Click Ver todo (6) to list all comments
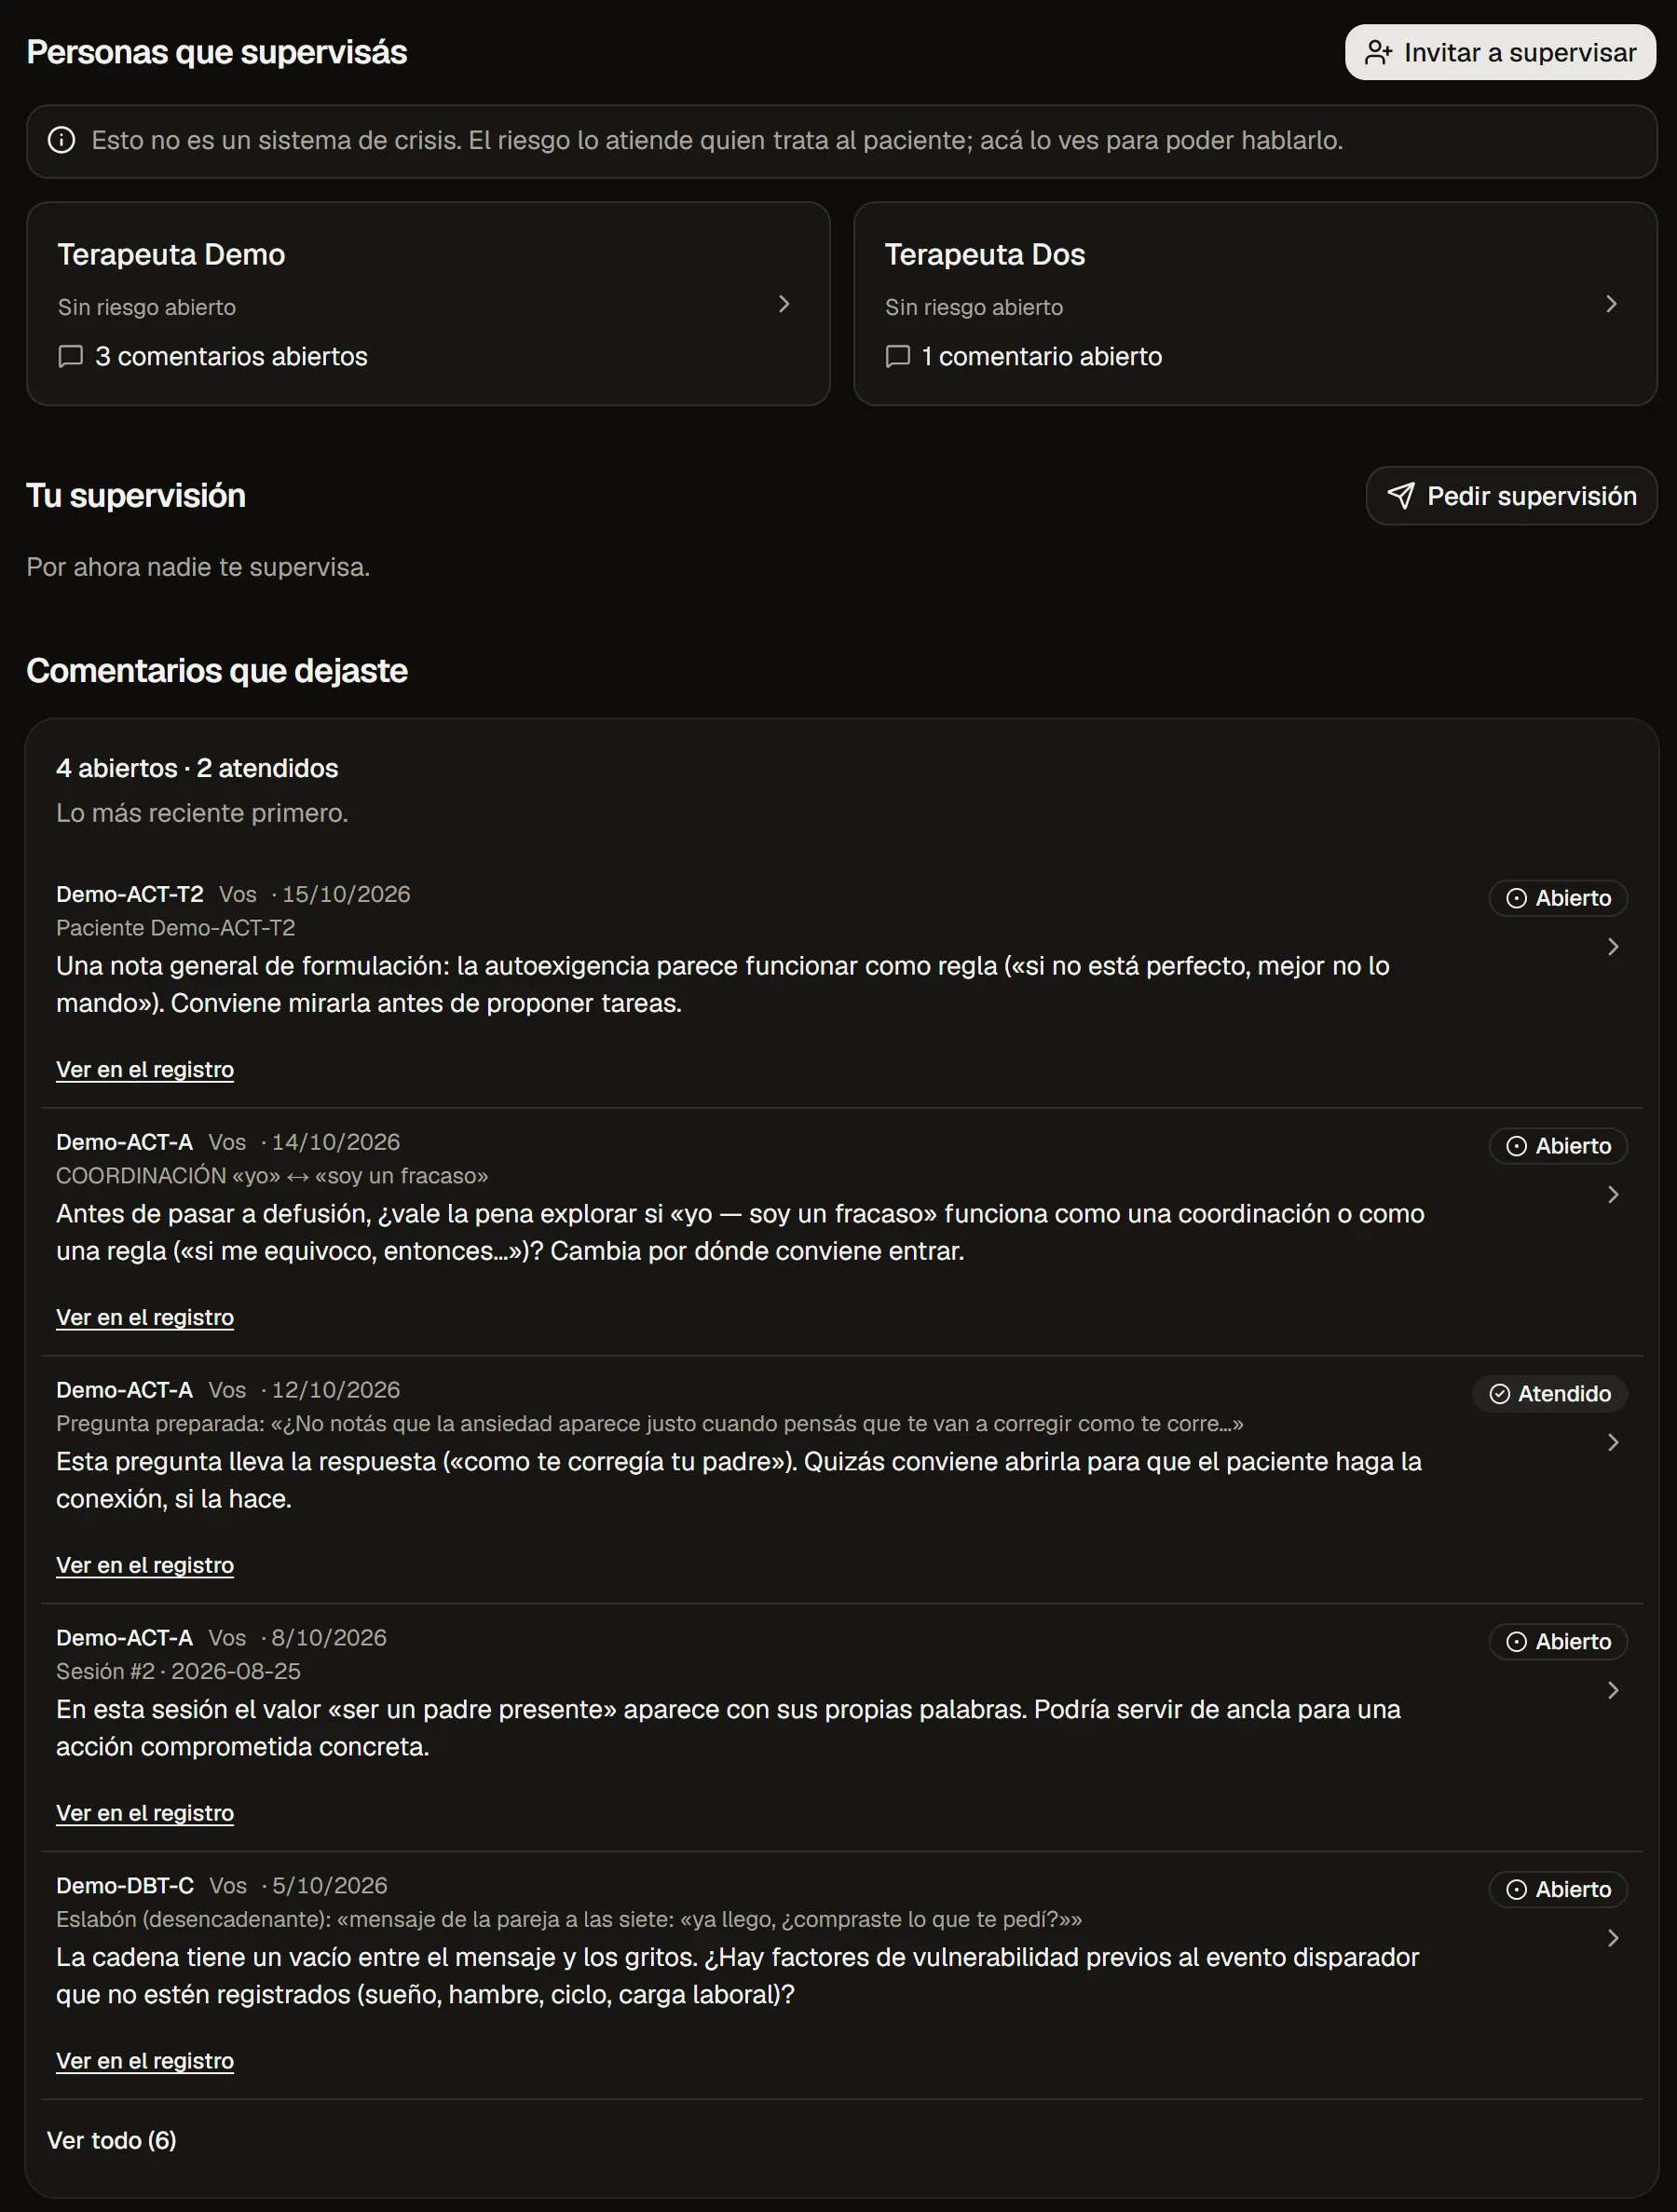This screenshot has height=2212, width=1677. [112, 2141]
